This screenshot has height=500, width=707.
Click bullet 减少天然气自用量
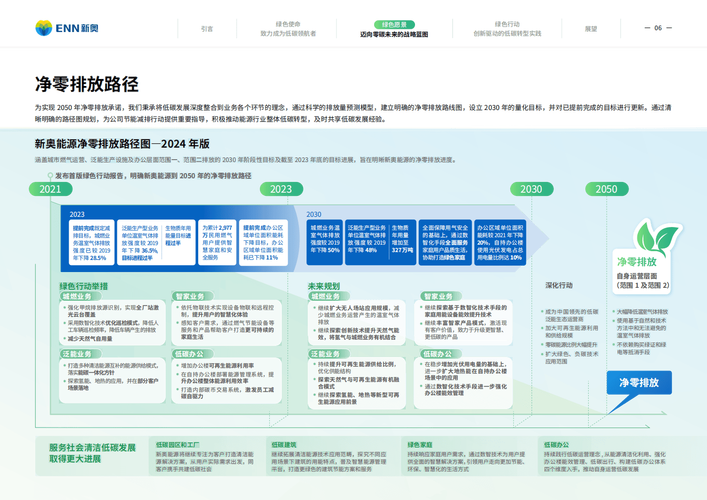[90, 339]
